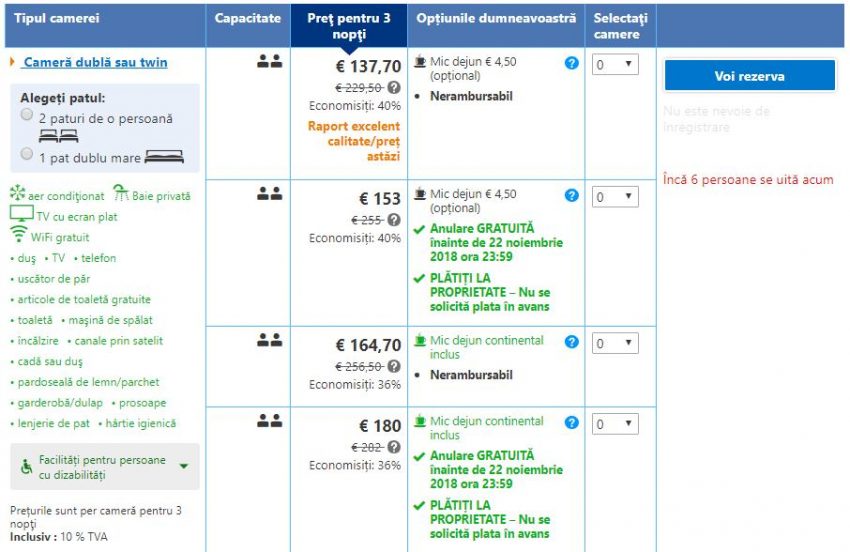The width and height of the screenshot is (850, 552).
Task: Click the "Capacitate" column header
Action: coord(248,18)
